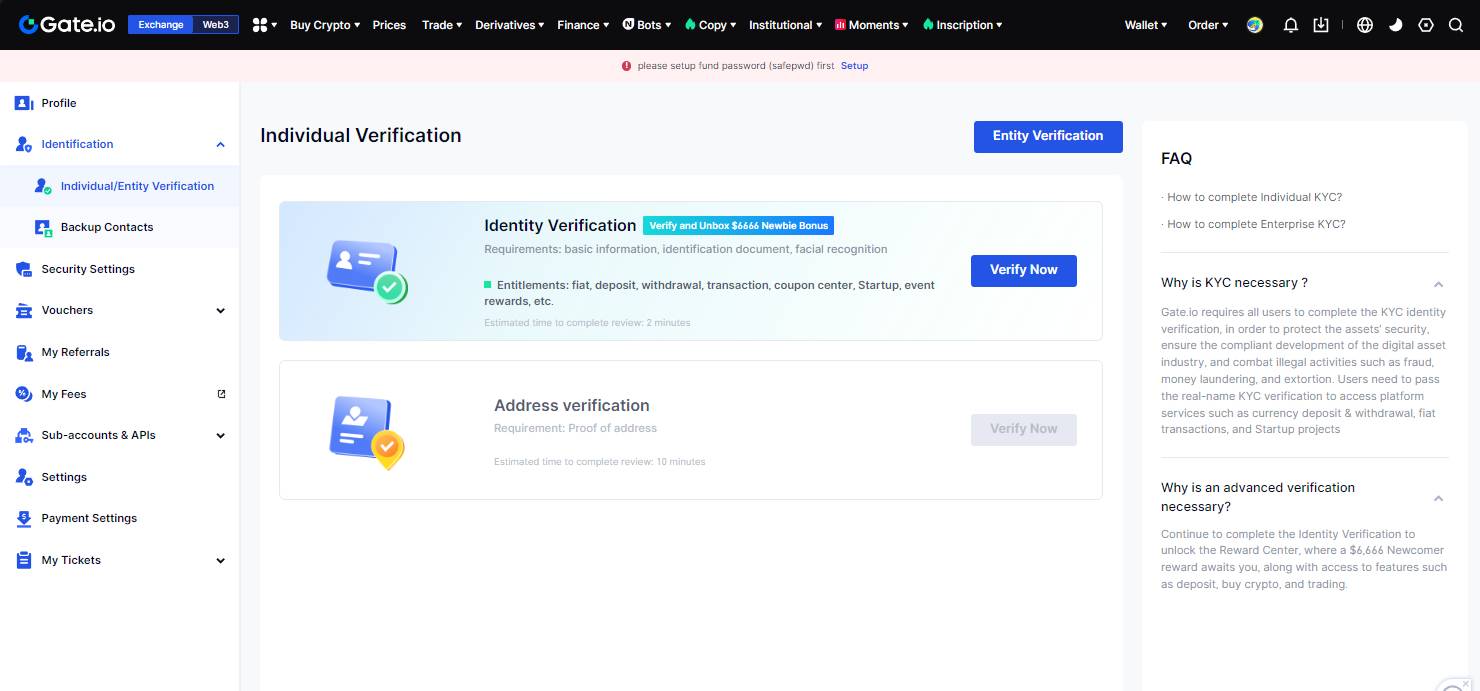Open Security Settings in sidebar

click(x=88, y=269)
